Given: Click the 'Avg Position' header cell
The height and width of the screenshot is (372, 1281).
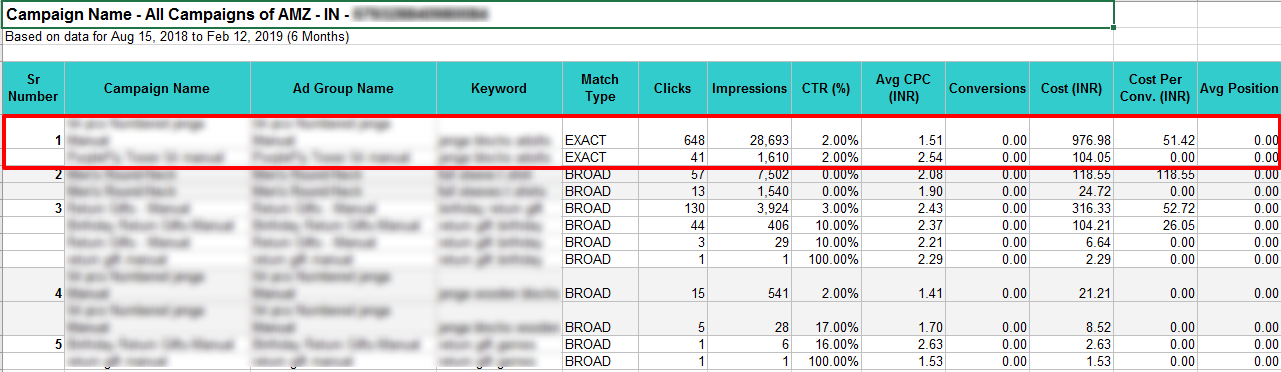Looking at the screenshot, I should [1239, 88].
